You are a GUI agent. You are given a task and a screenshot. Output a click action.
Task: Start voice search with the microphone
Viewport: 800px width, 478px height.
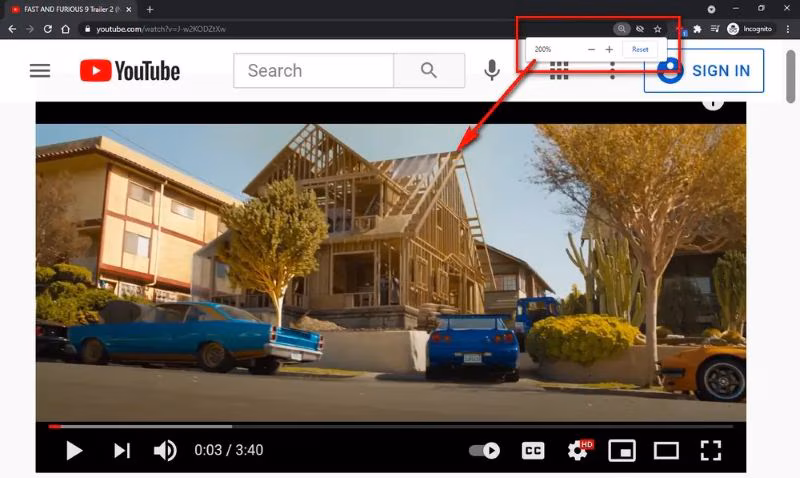coord(492,70)
